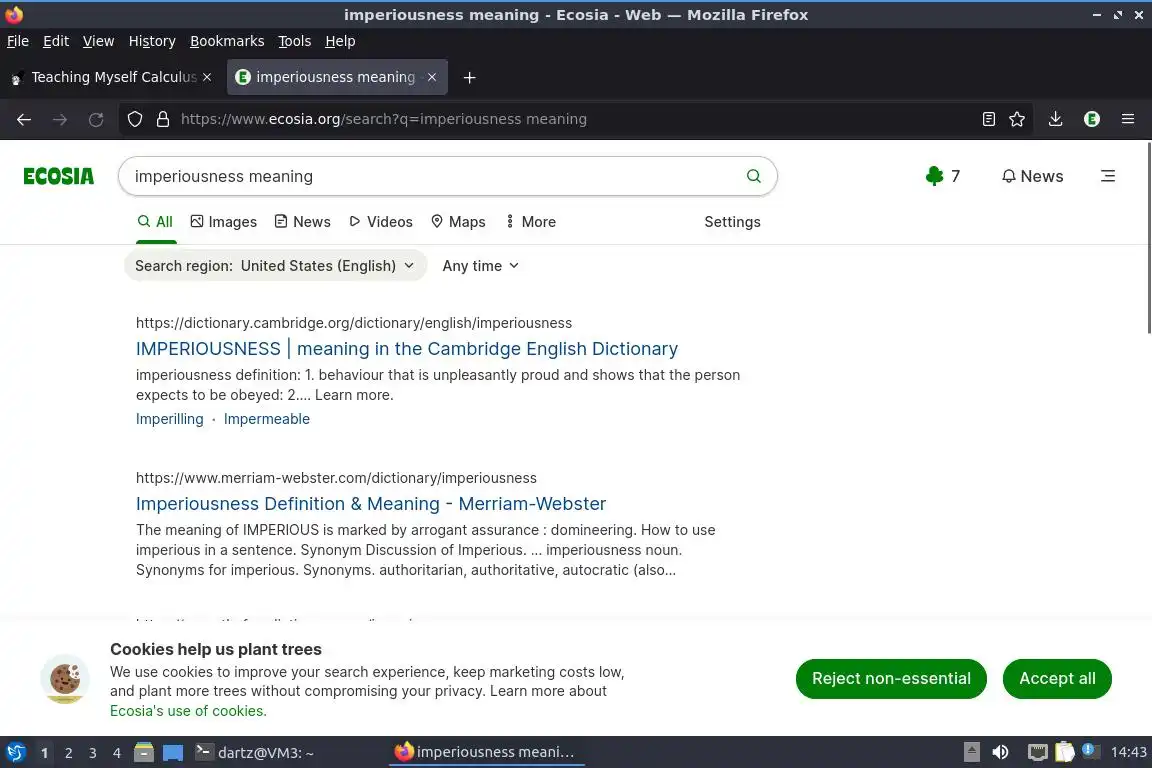Go back with the browser back arrow
Image resolution: width=1152 pixels, height=768 pixels.
tap(24, 119)
